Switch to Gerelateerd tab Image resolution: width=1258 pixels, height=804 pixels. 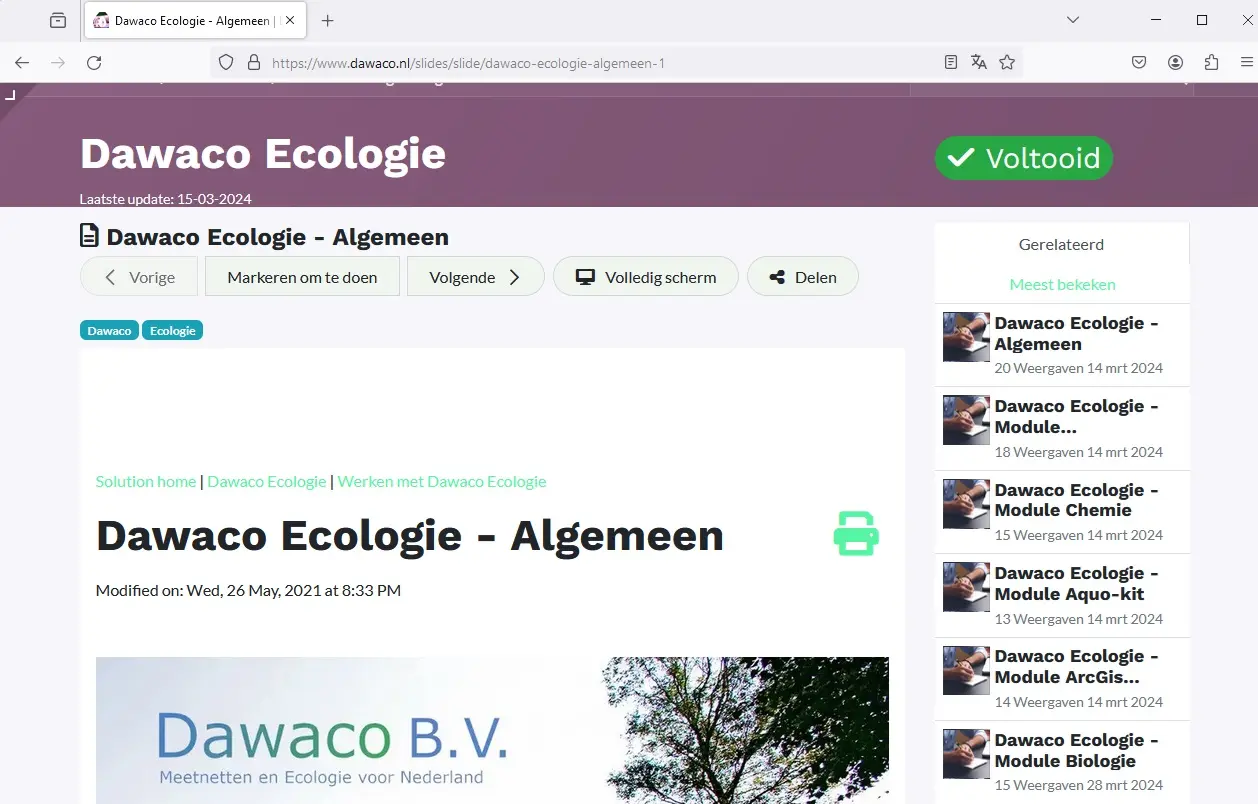coord(1061,244)
